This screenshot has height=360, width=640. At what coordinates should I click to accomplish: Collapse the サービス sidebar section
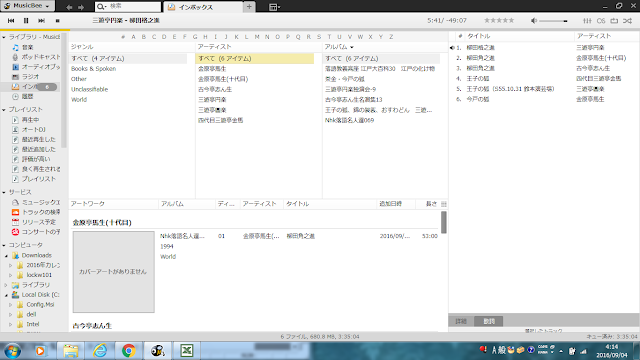tap(4, 192)
